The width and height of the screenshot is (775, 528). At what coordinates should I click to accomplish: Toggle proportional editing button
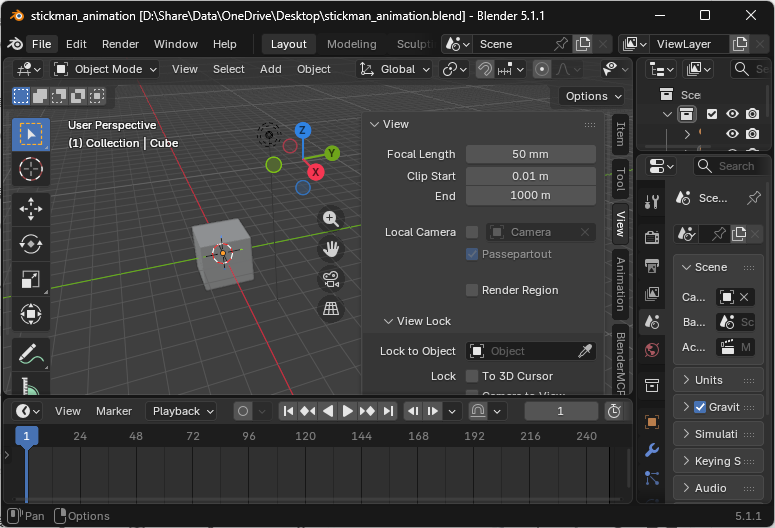pos(542,69)
